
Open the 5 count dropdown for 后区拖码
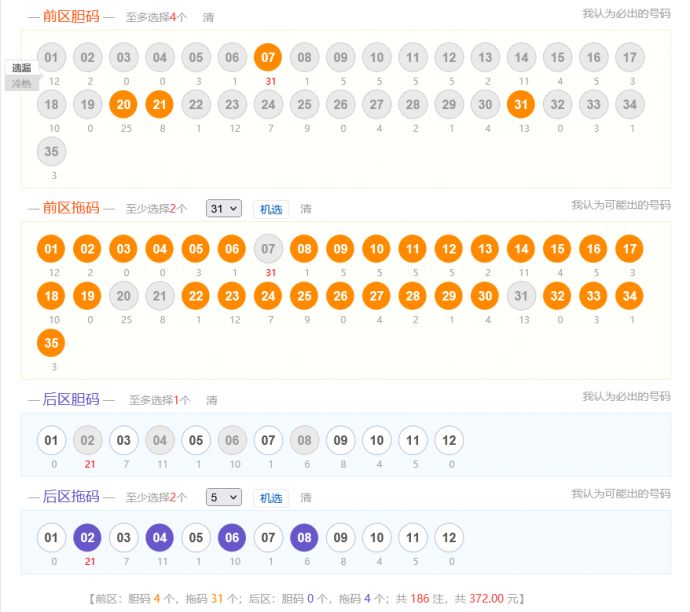pyautogui.click(x=224, y=497)
